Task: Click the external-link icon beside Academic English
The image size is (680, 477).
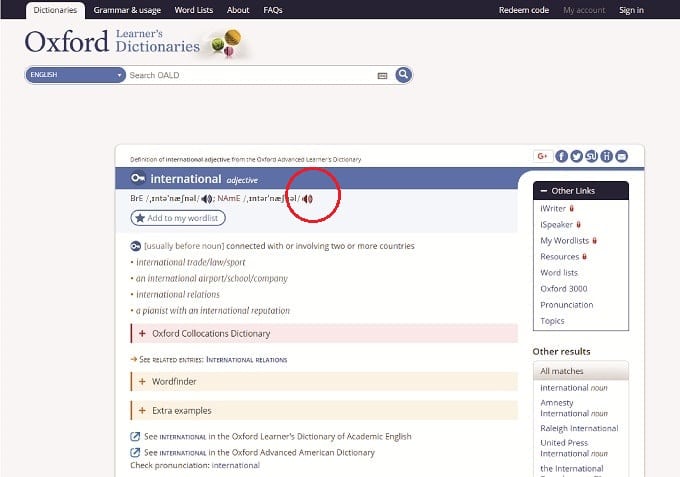Action: tap(135, 436)
